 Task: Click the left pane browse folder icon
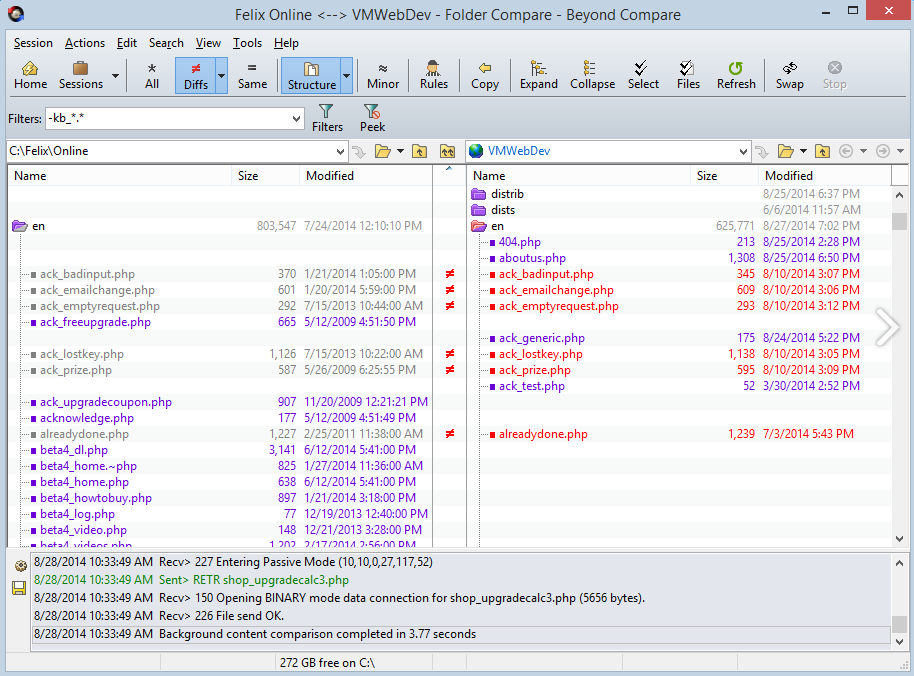(382, 152)
